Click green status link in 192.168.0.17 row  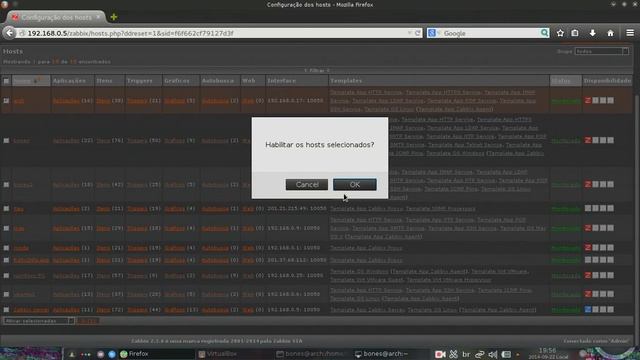pyautogui.click(x=565, y=101)
